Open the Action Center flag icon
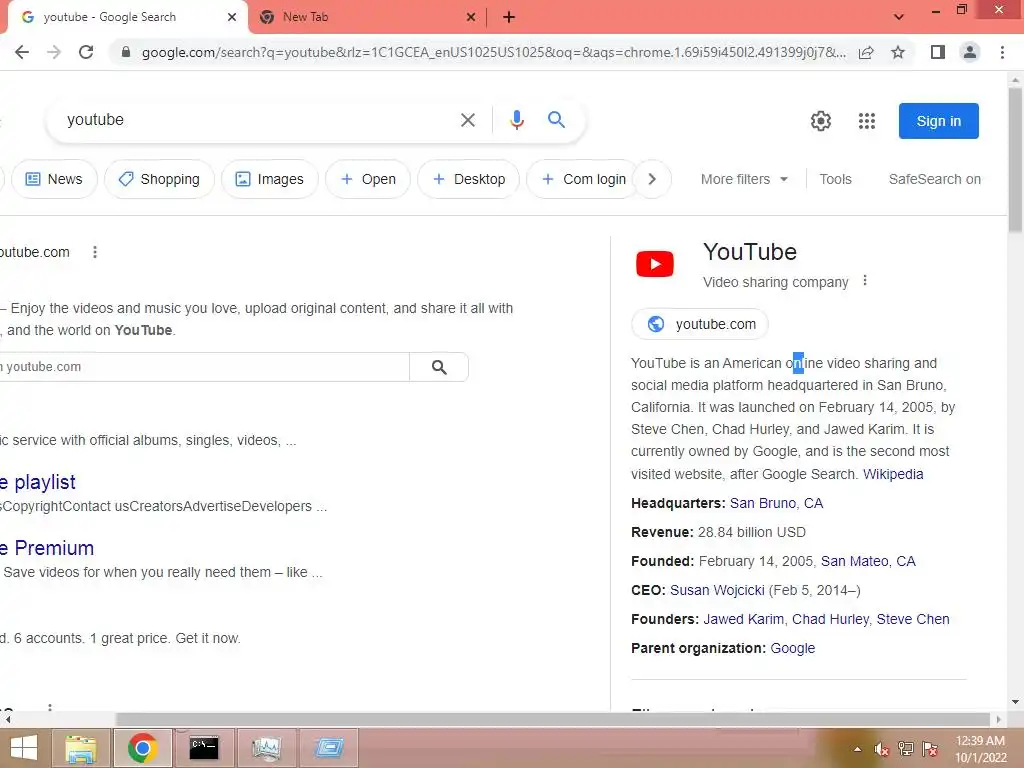 tap(930, 749)
